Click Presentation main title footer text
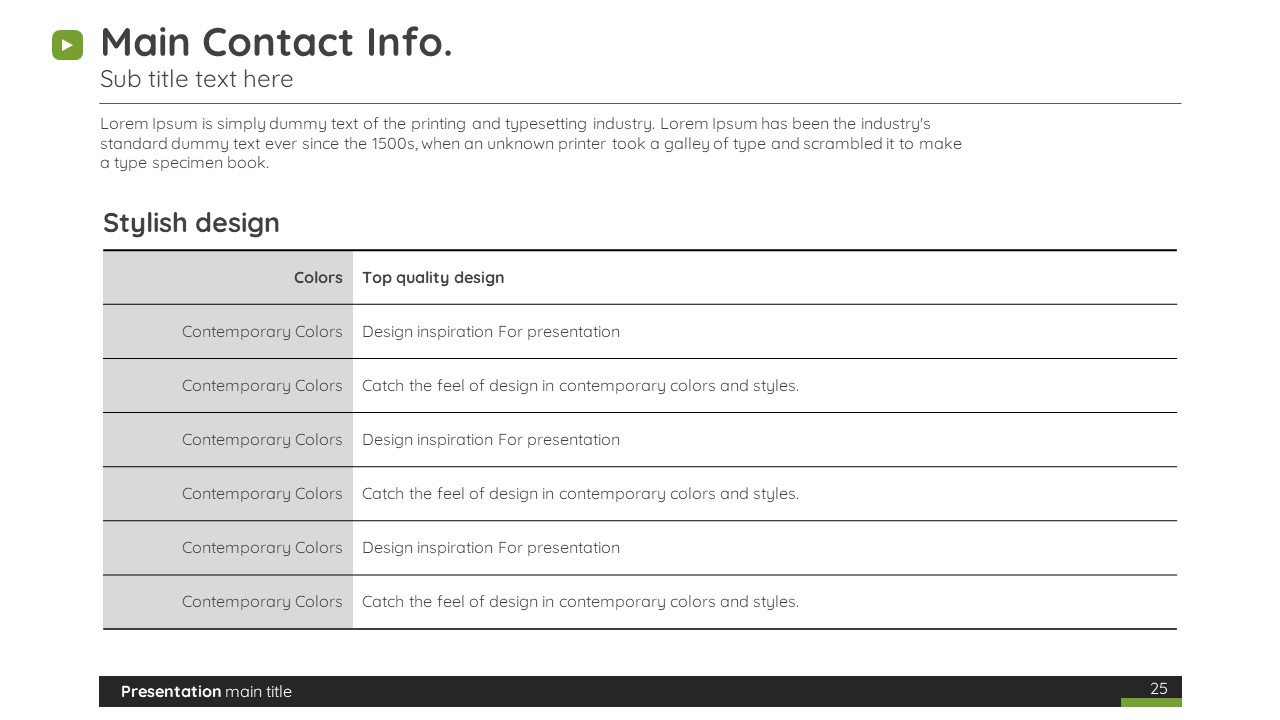Viewport: 1280px width, 720px height. 206,692
